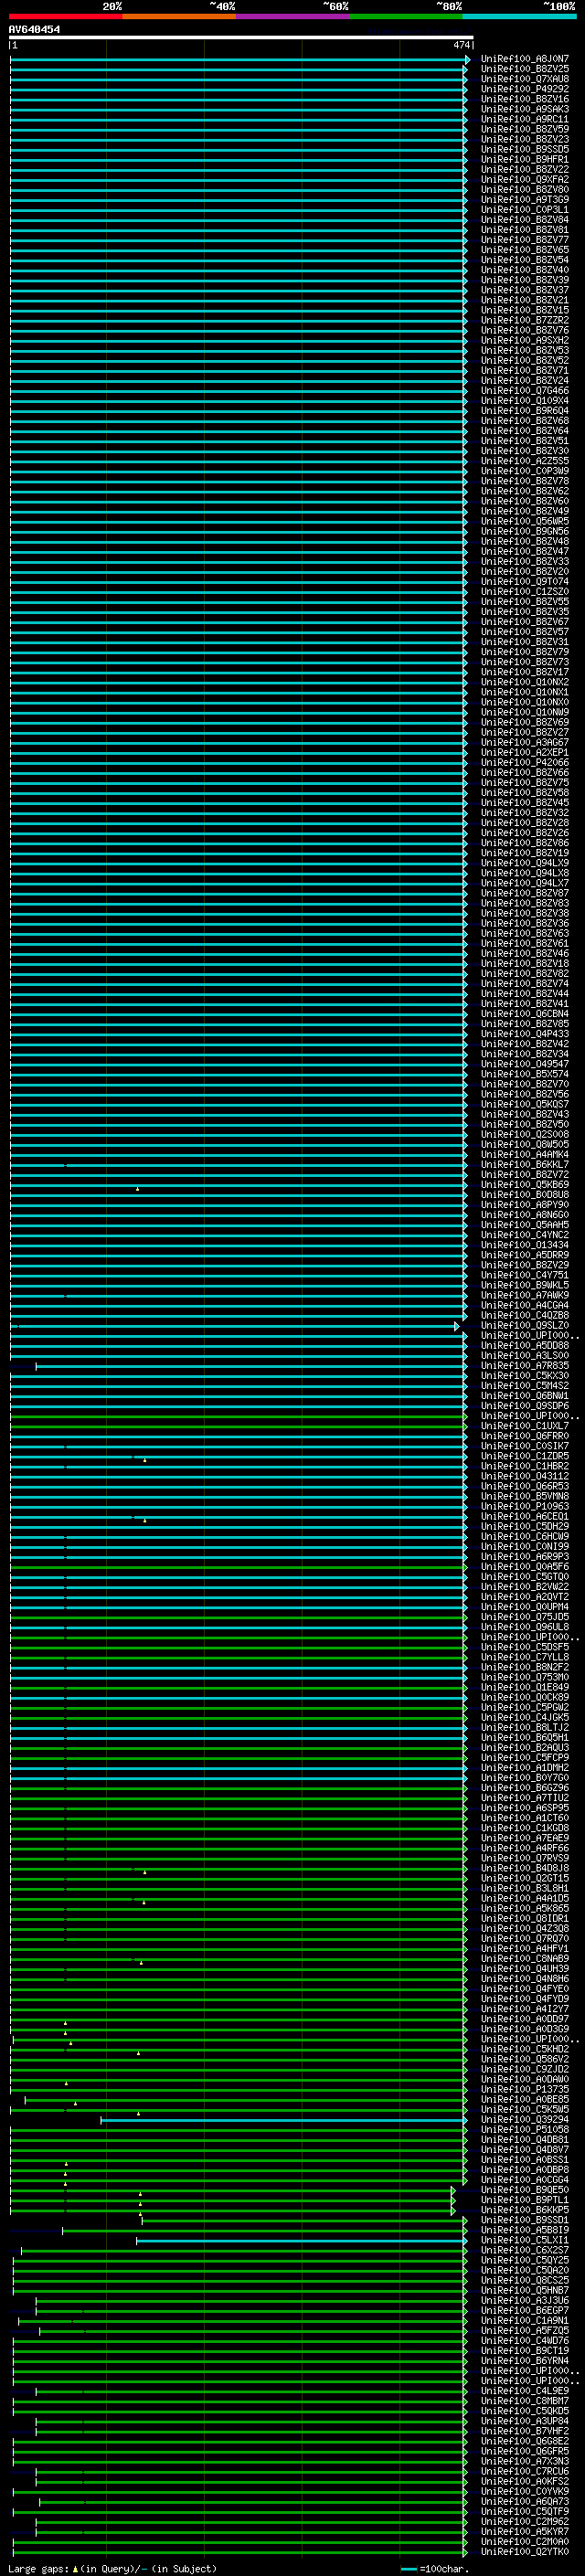The image size is (585, 2576).
Task: Select the UniRef100_Q2YTK0 label
Action: (525, 2552)
